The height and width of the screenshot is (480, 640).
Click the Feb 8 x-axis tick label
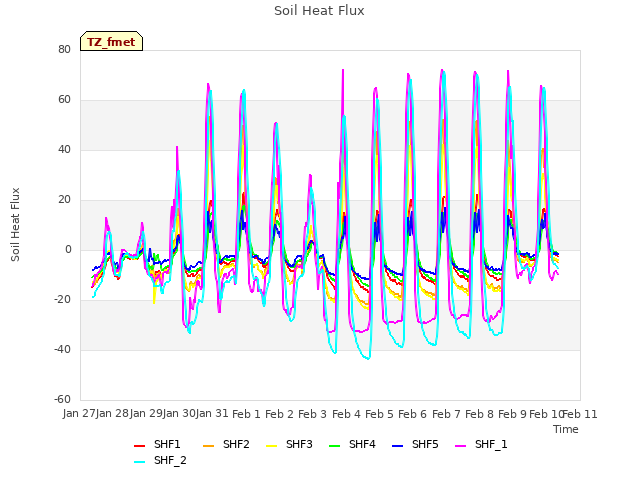479,414
